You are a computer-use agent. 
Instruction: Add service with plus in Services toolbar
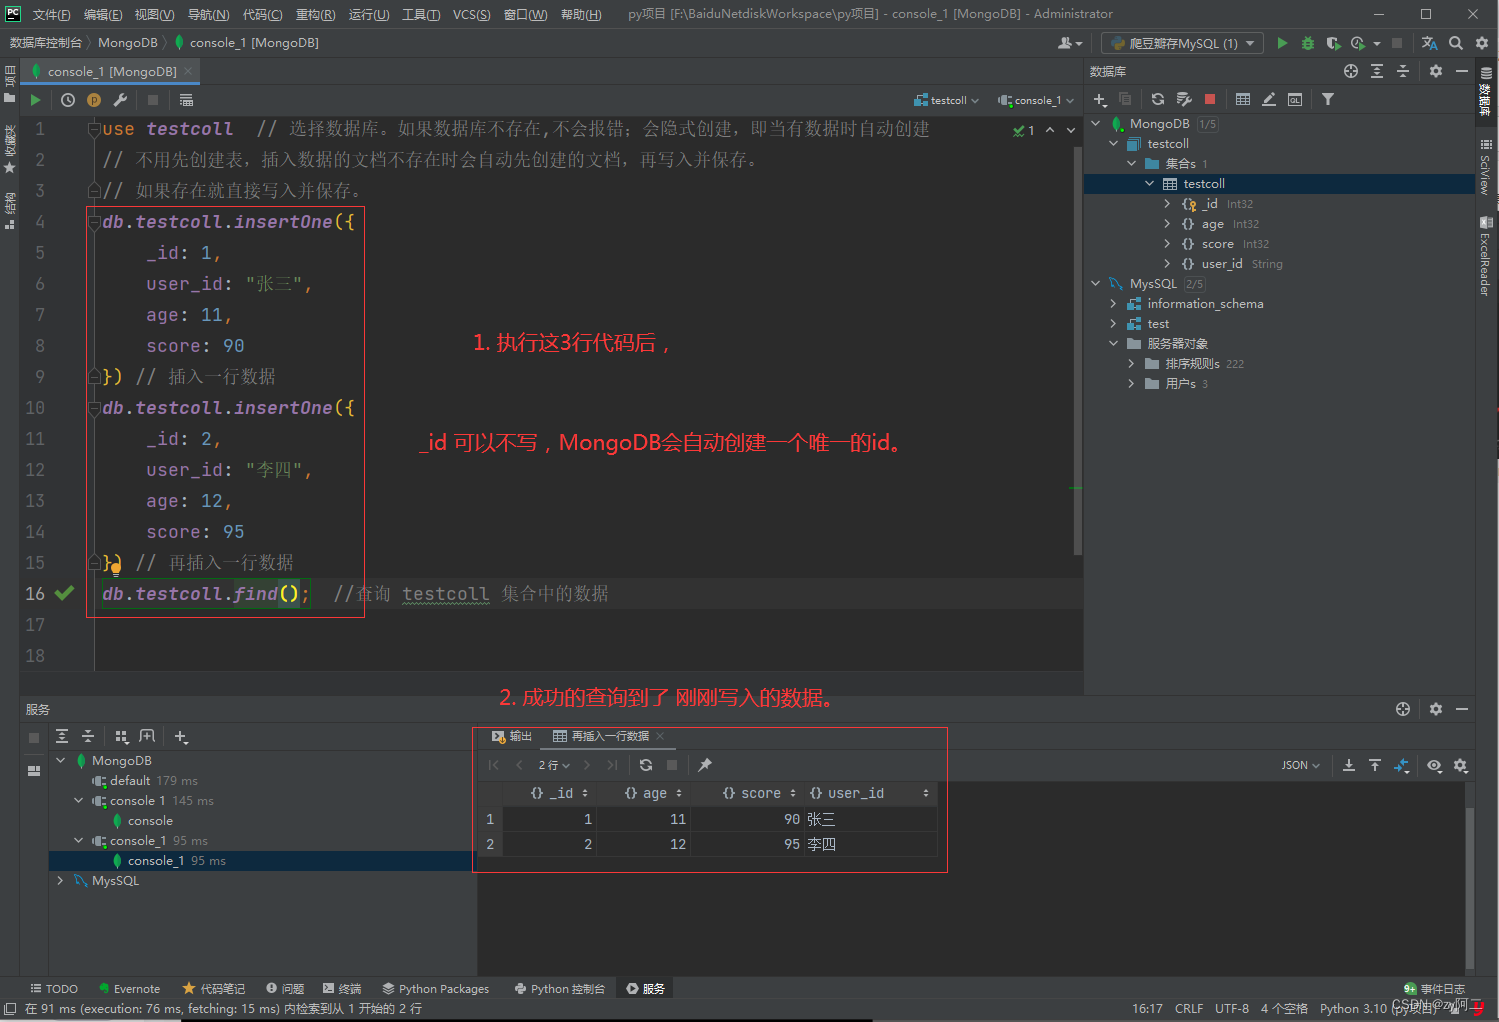pos(181,736)
